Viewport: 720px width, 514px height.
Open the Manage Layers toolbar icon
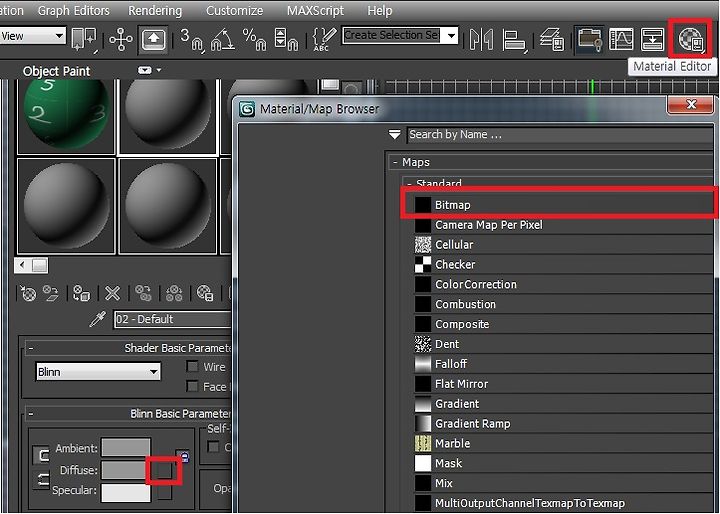point(551,39)
